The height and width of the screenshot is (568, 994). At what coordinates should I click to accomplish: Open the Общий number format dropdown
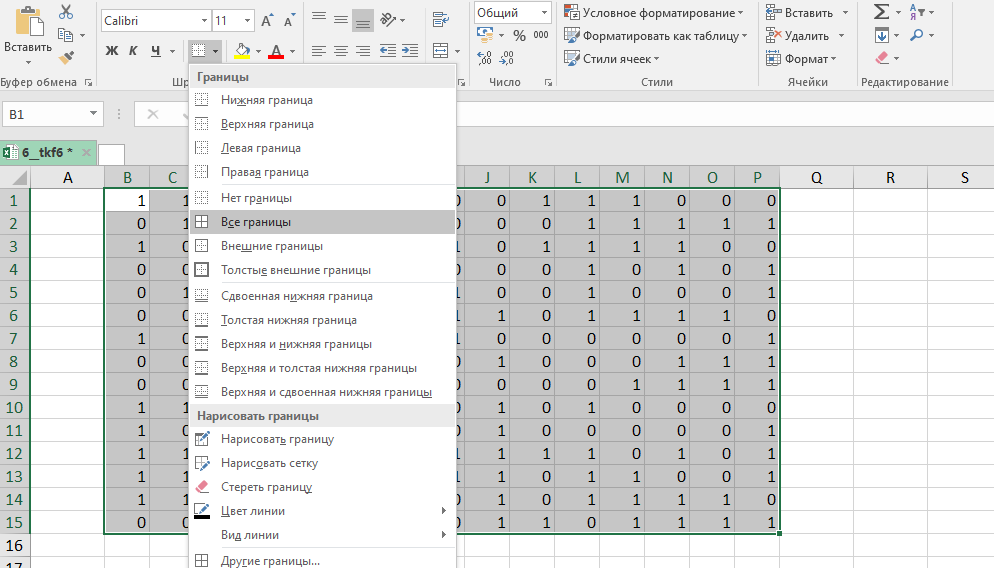(x=545, y=12)
